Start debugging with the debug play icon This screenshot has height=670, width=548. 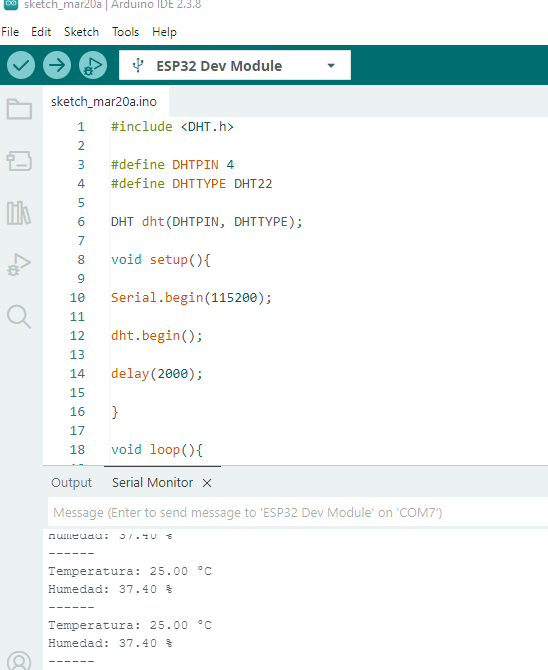(93, 65)
